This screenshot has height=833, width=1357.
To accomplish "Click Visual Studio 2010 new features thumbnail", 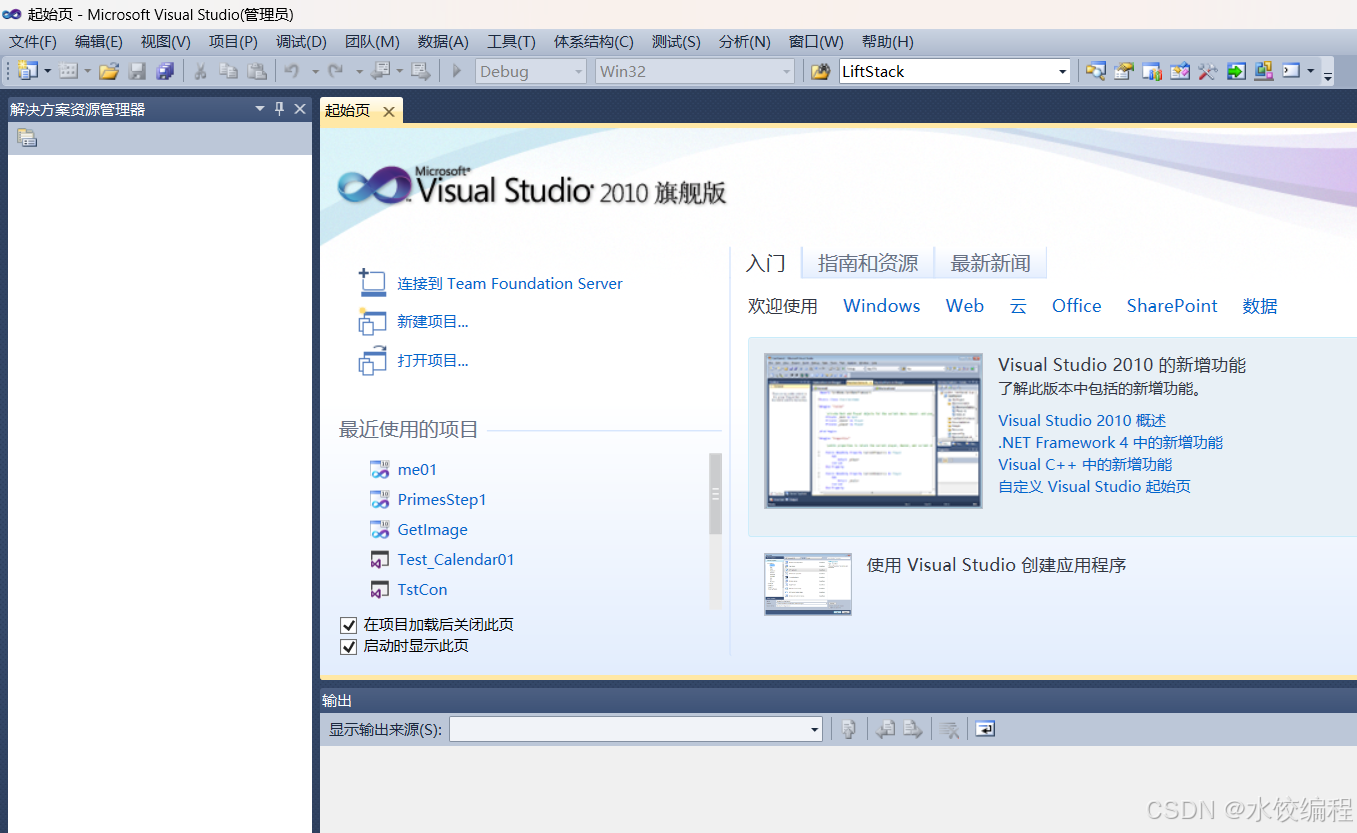I will coord(873,431).
